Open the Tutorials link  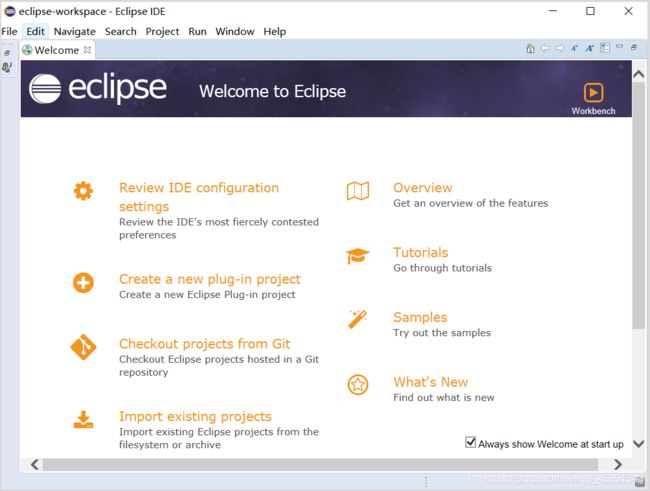pos(421,252)
